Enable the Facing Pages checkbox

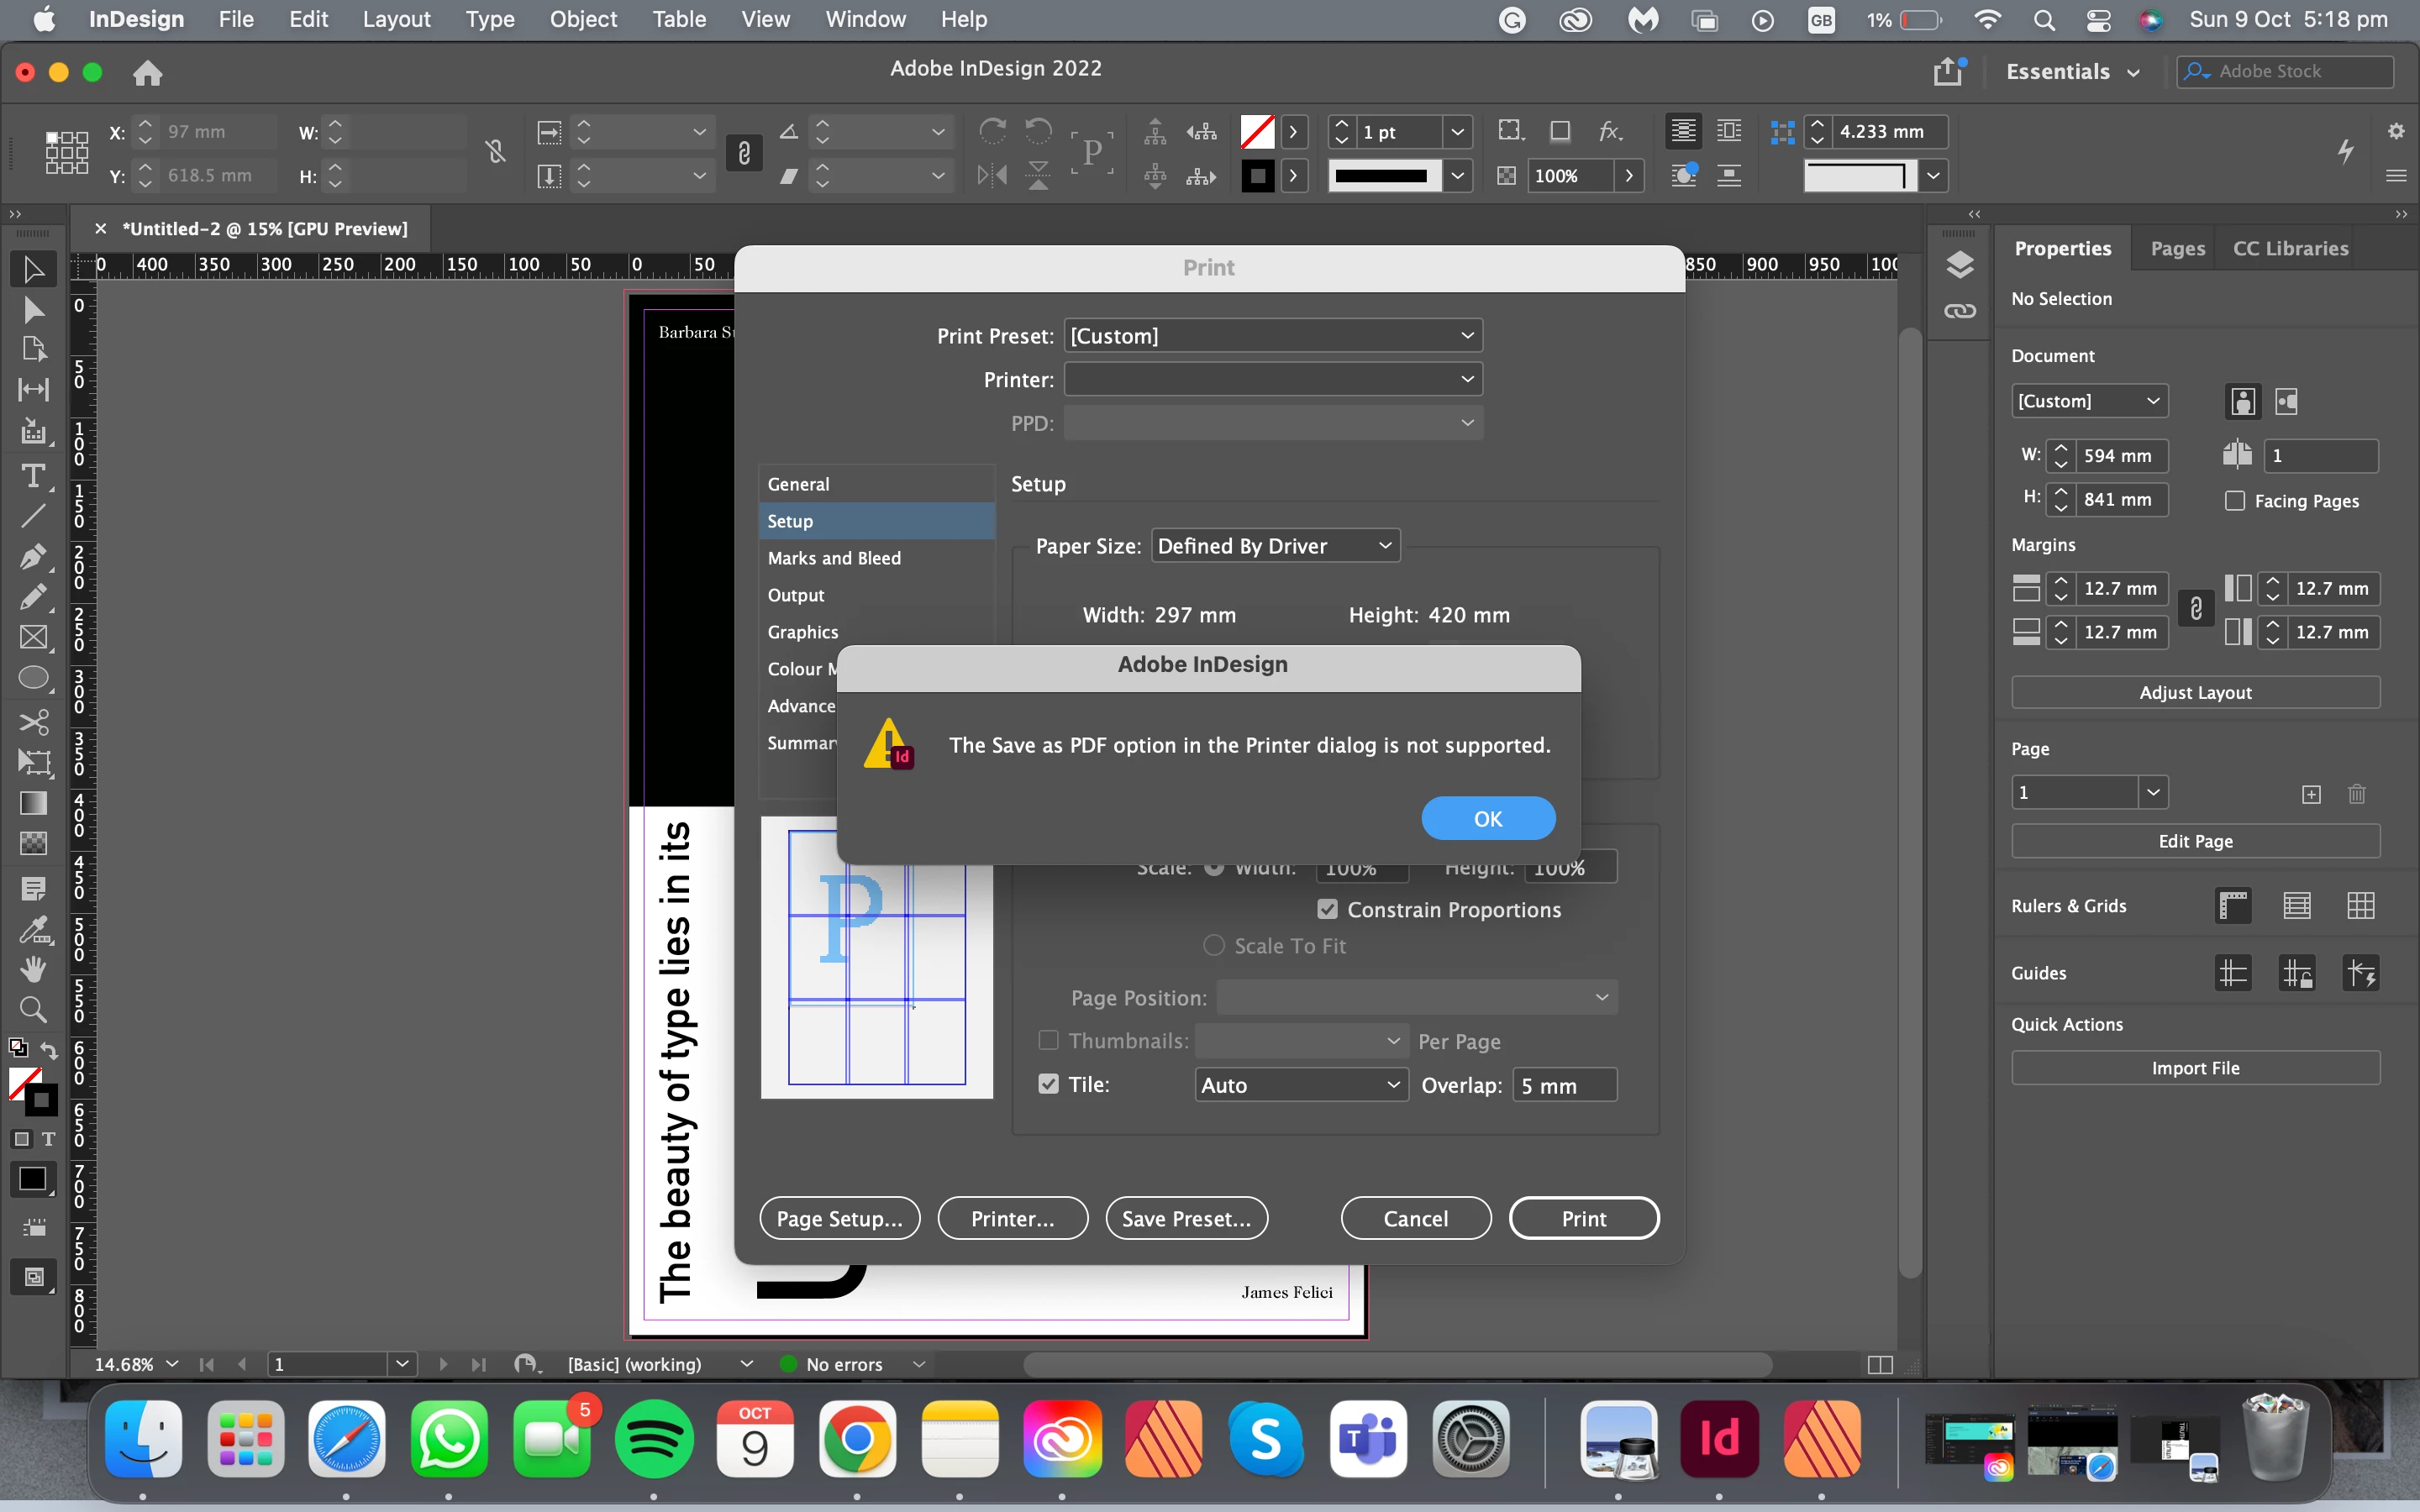2235,501
